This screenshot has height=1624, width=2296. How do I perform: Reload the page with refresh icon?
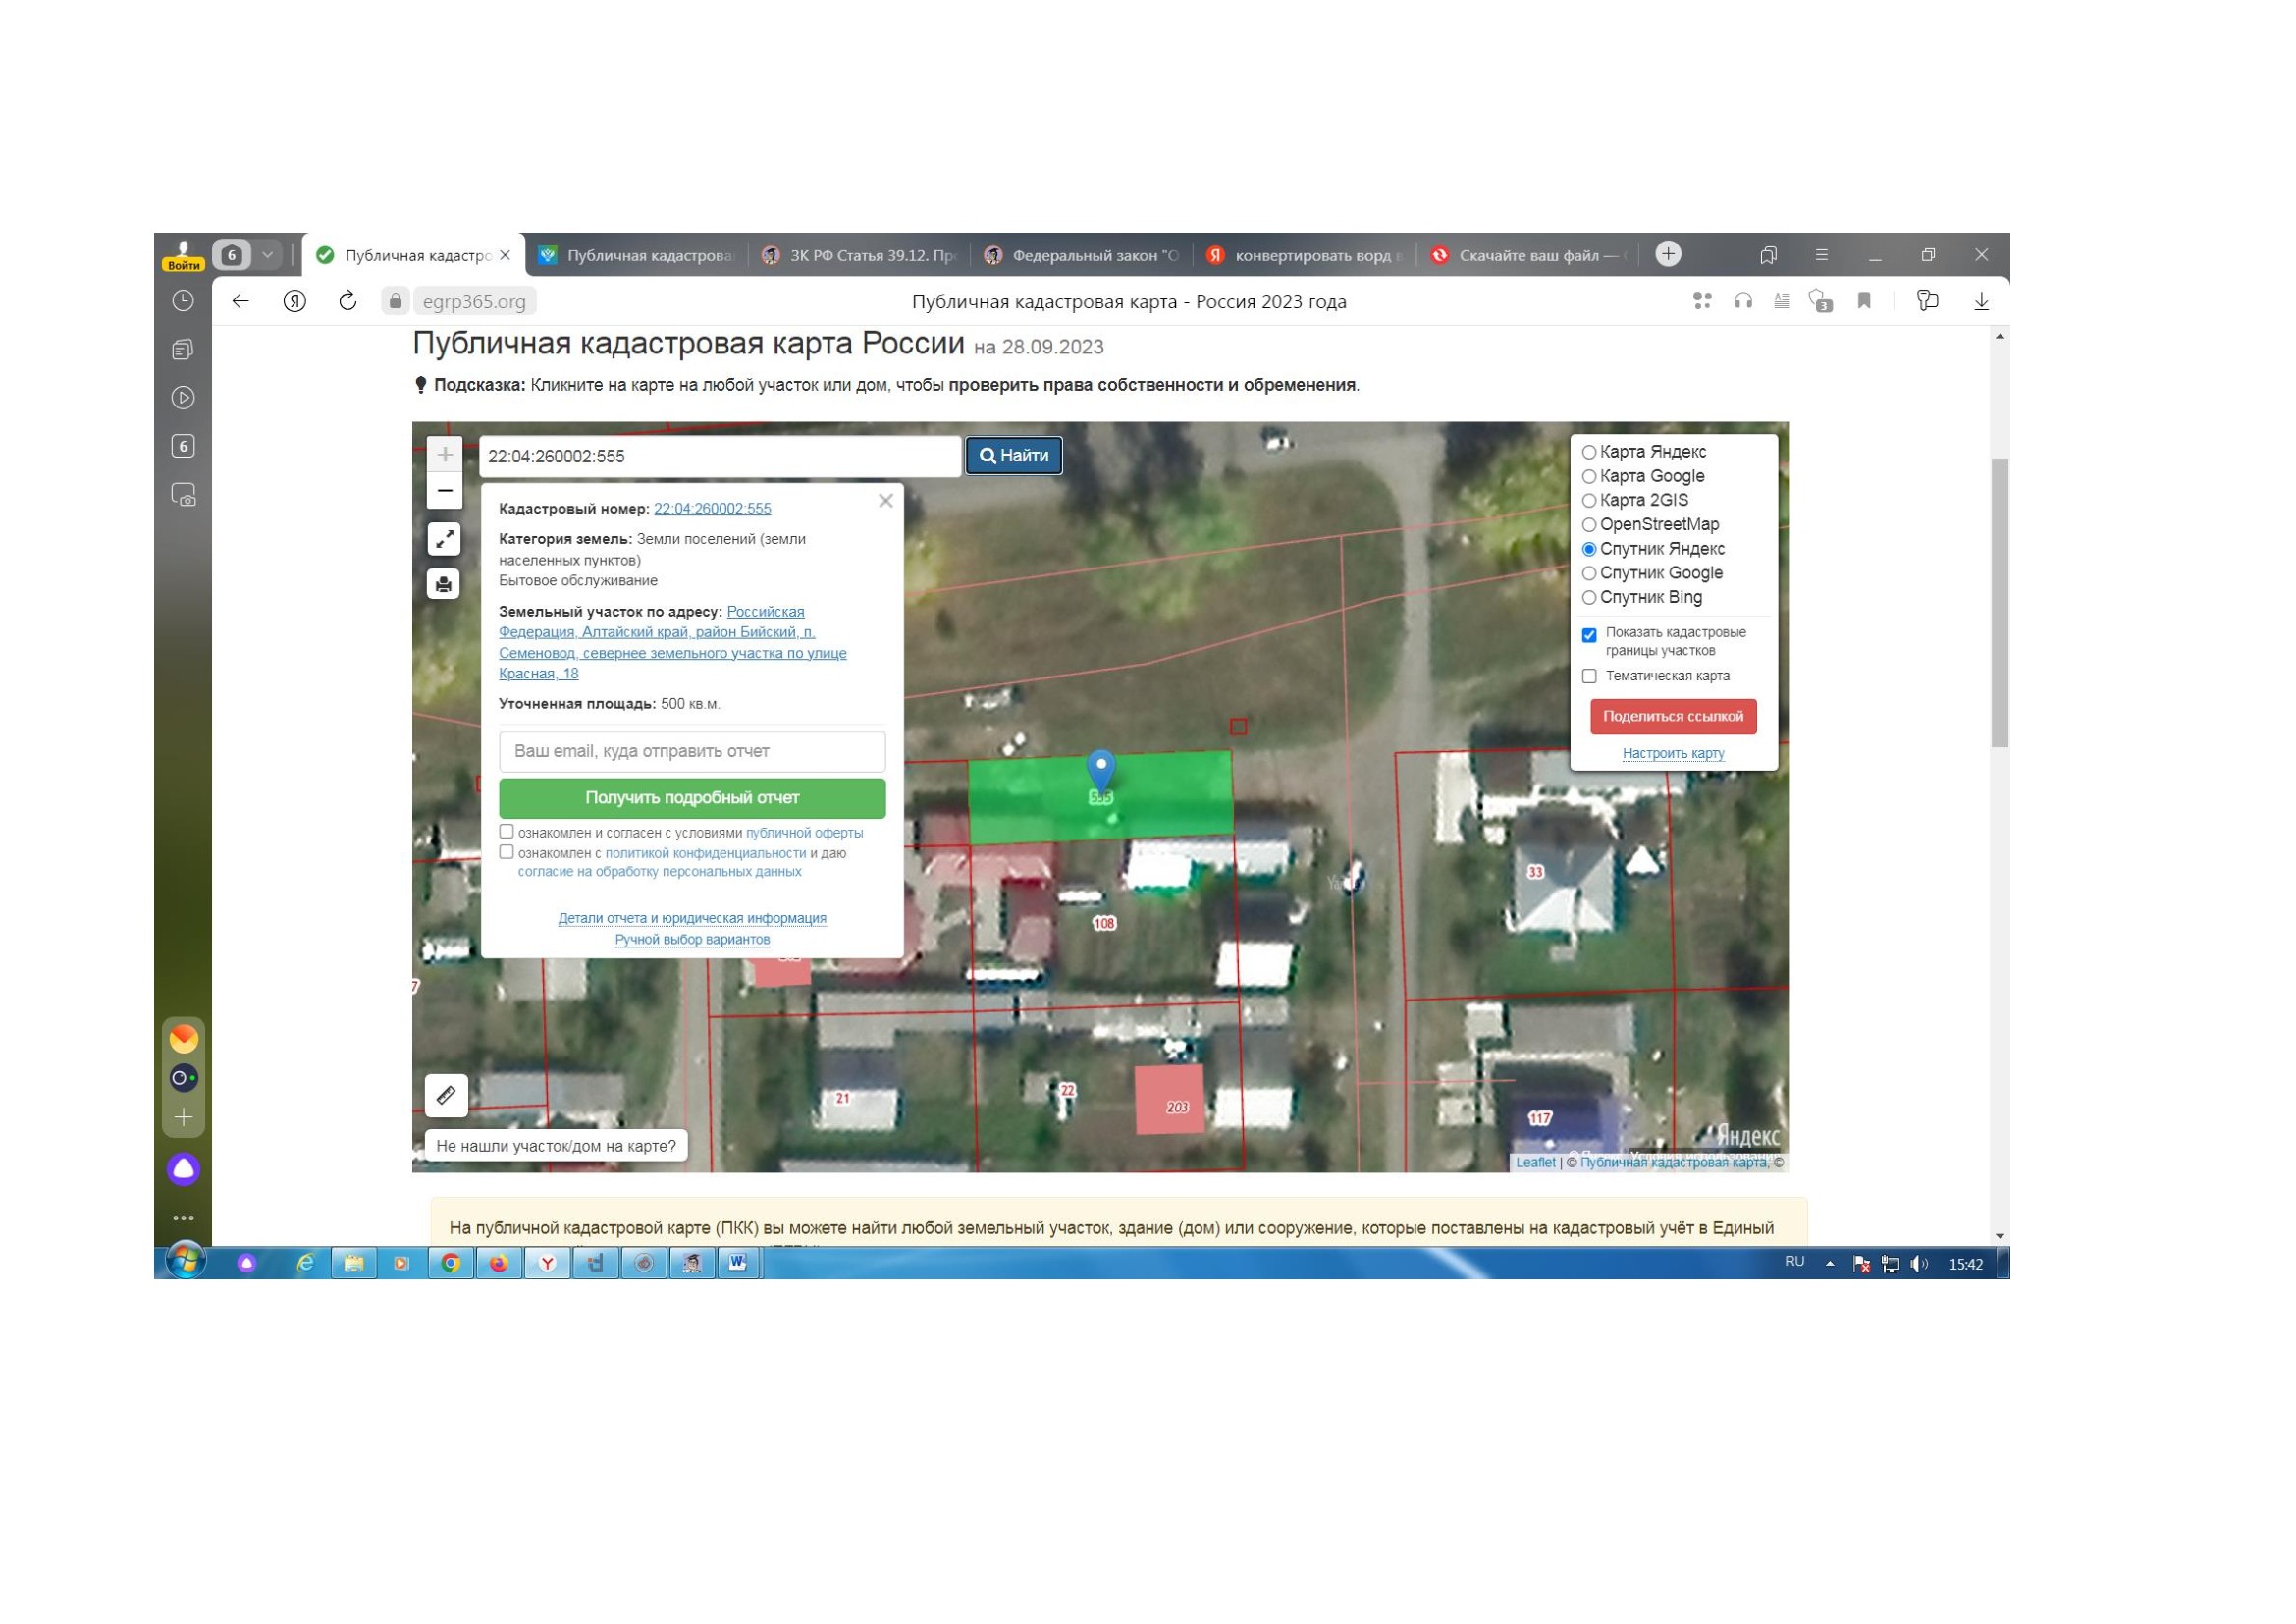point(347,301)
